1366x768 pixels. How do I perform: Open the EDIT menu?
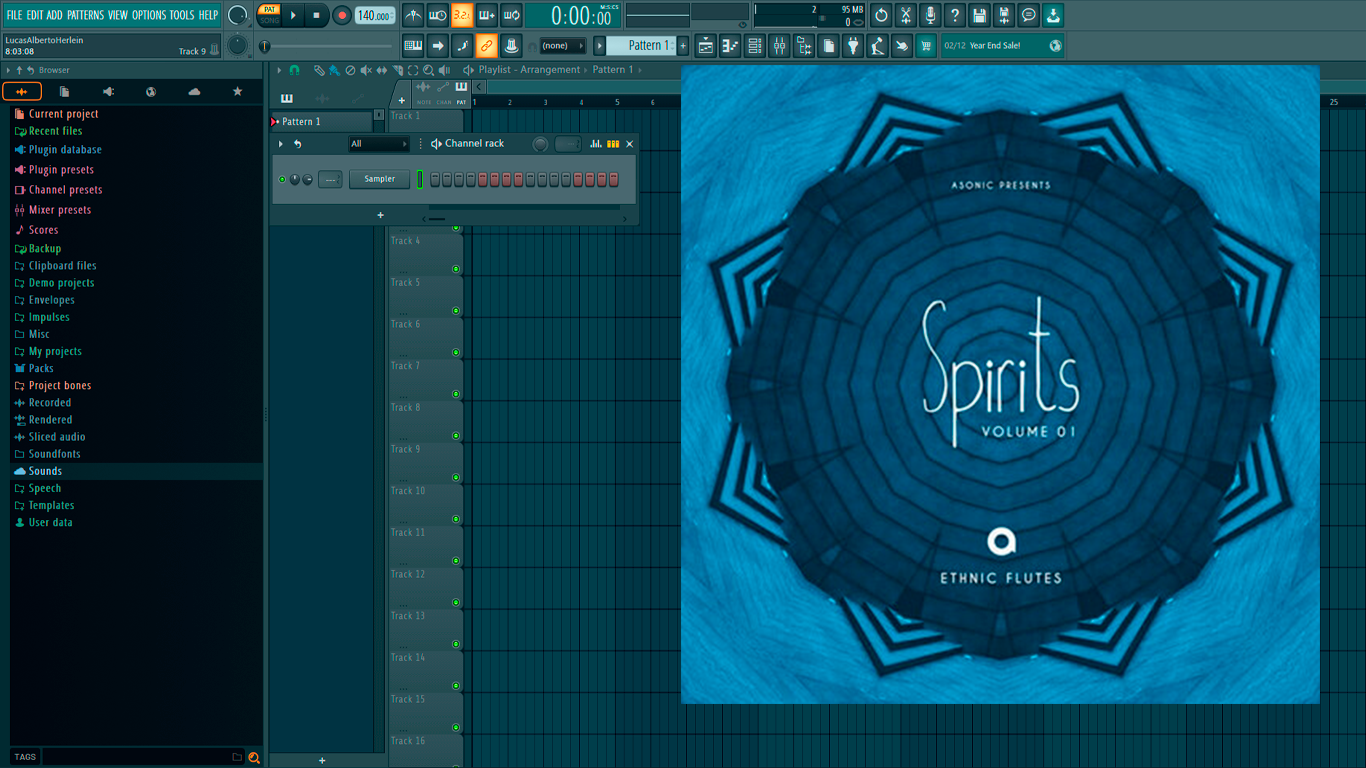point(34,15)
